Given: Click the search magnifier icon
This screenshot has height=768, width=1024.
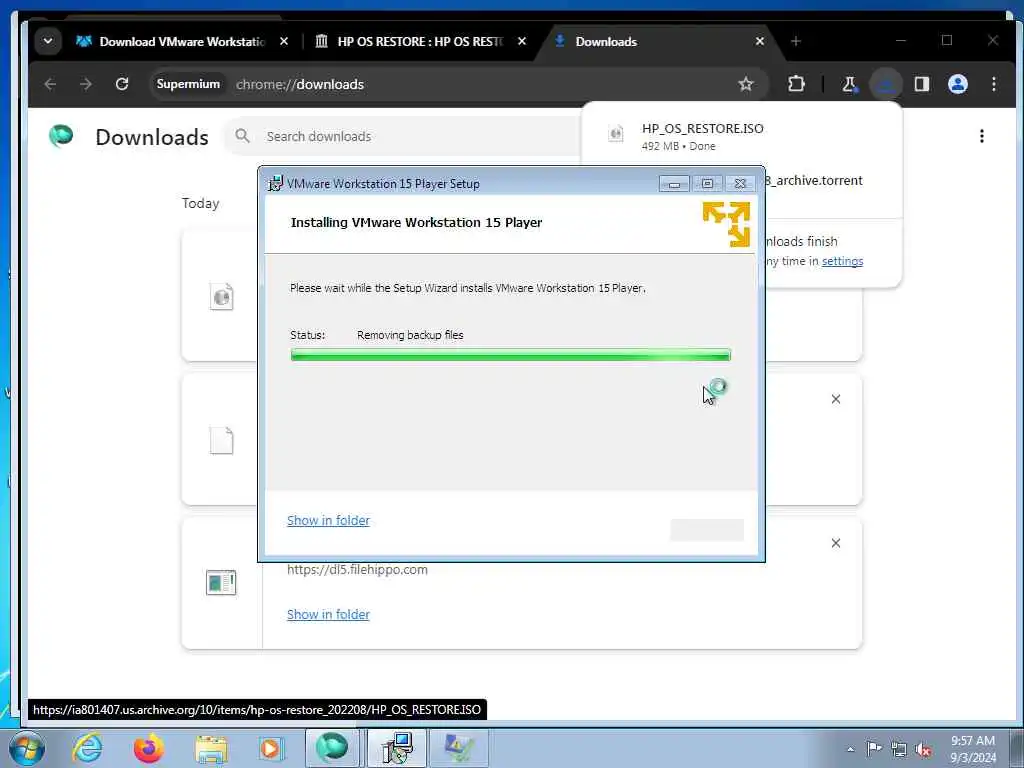Looking at the screenshot, I should tap(242, 136).
